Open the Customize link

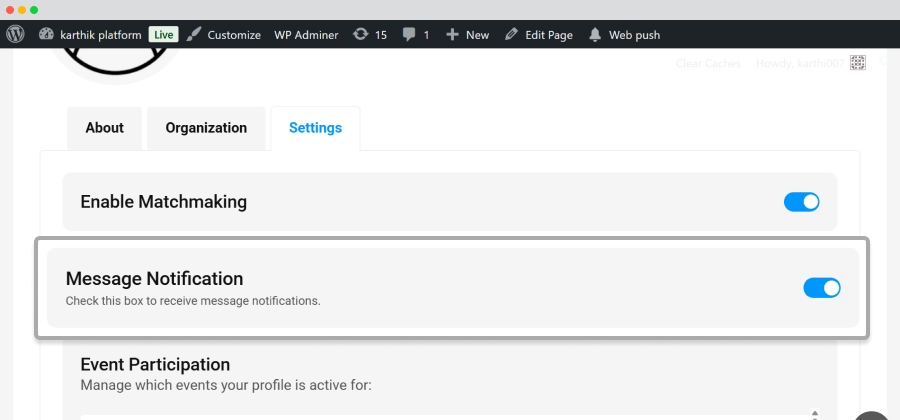point(234,35)
